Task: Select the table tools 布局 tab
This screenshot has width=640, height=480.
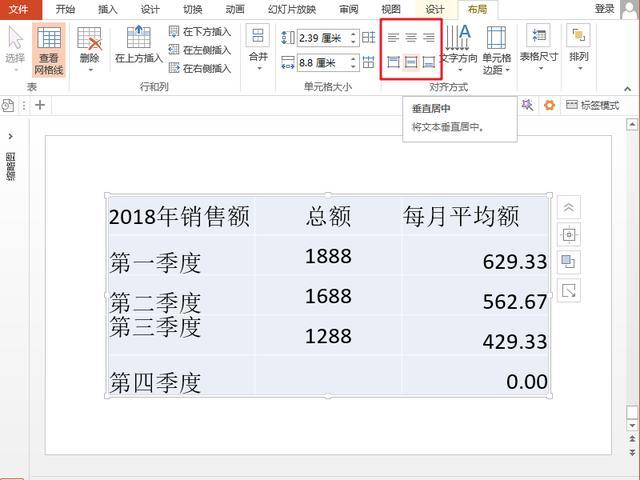Action: 478,9
